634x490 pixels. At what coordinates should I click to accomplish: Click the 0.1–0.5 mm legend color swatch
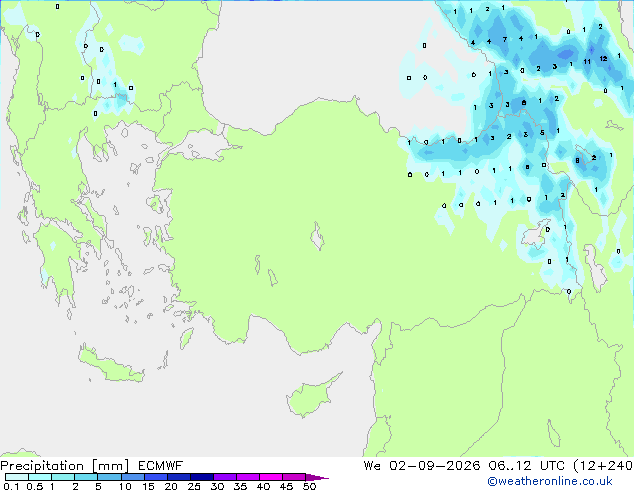pyautogui.click(x=17, y=477)
